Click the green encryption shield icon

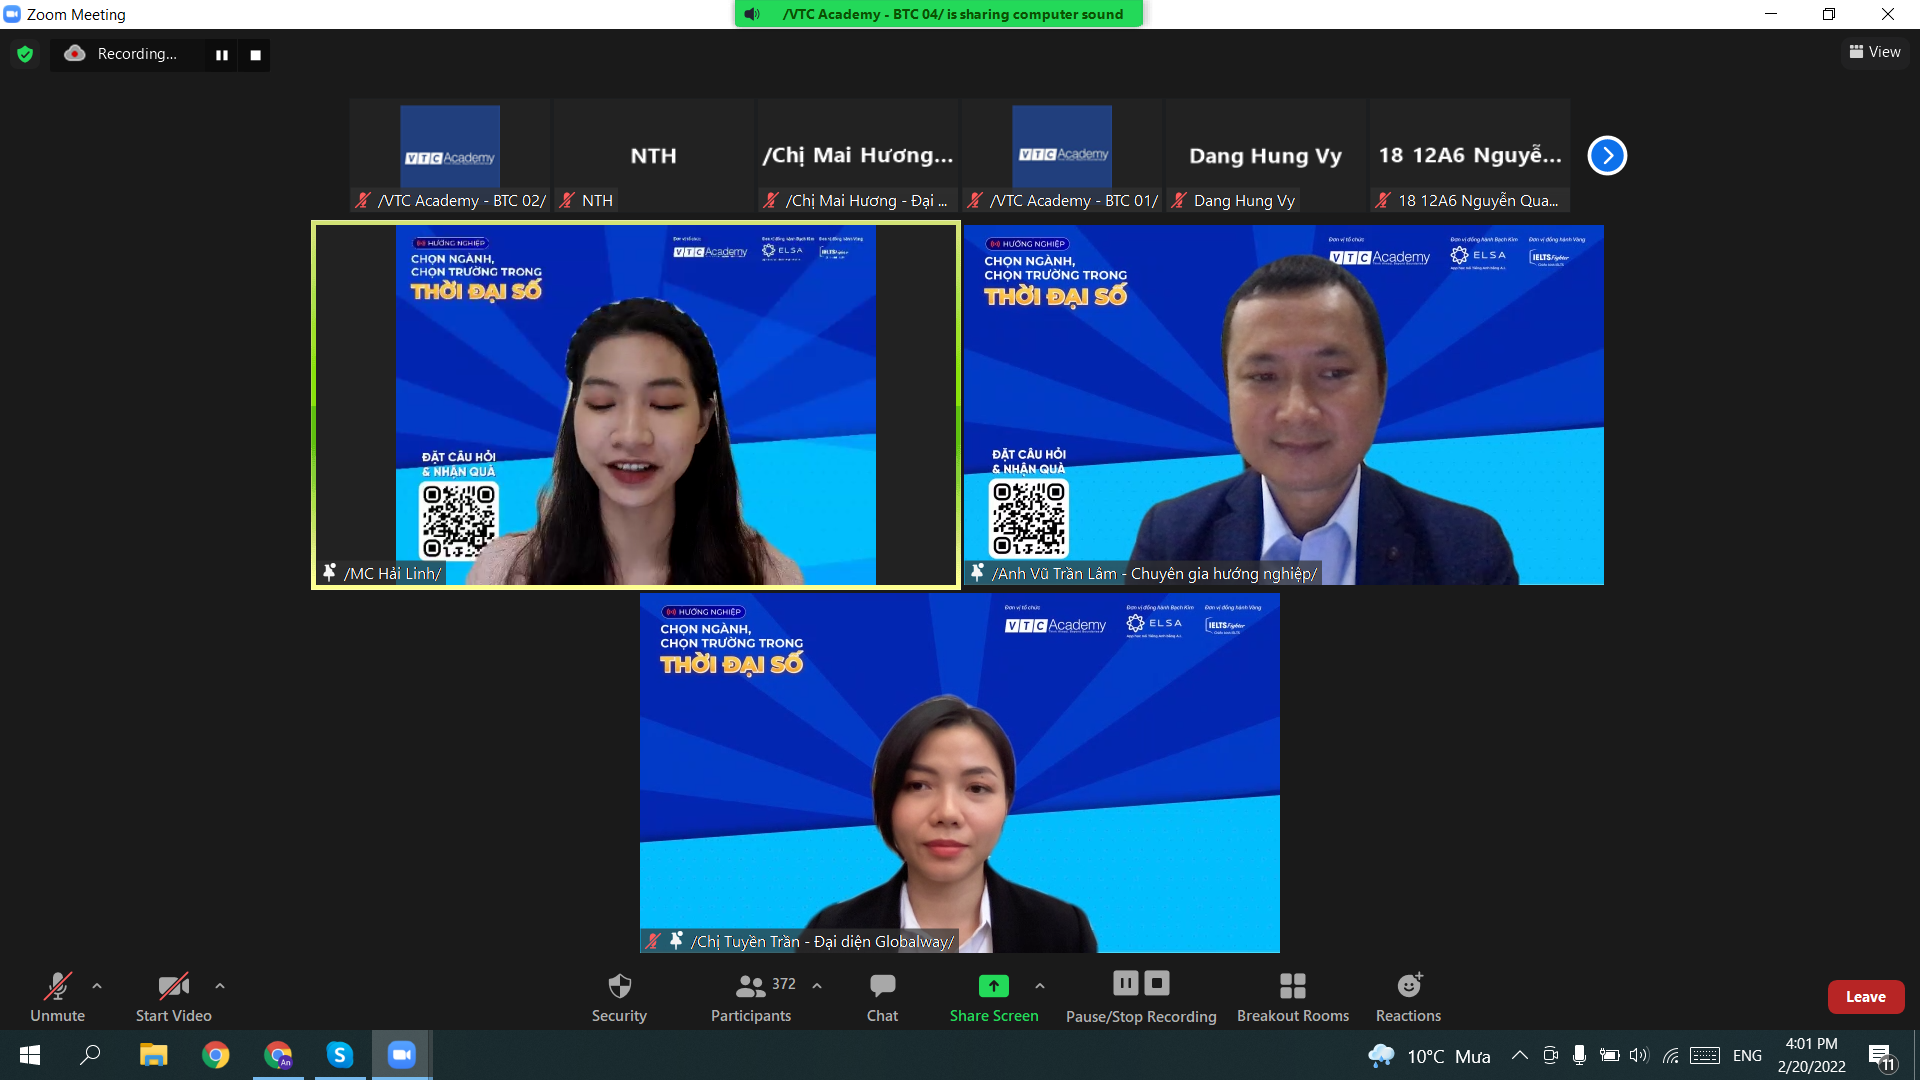25,54
